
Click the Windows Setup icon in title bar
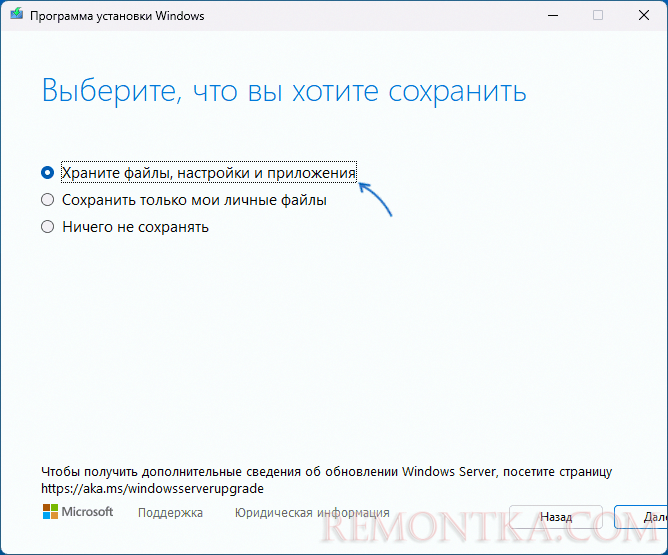(17, 14)
